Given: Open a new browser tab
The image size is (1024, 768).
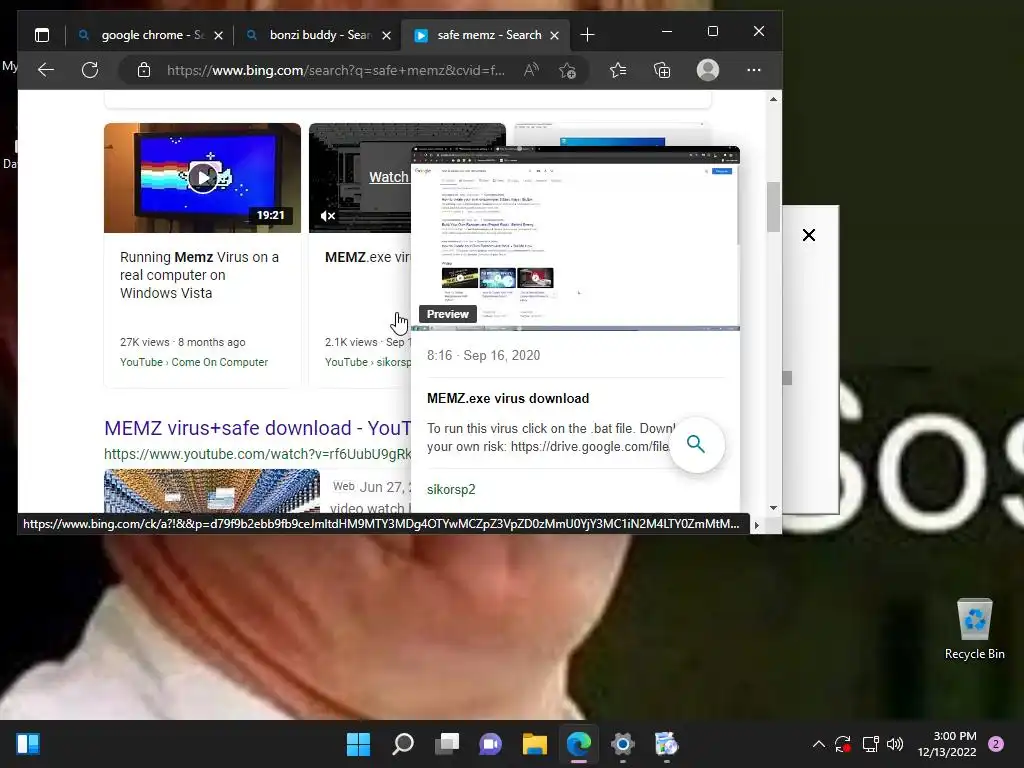Looking at the screenshot, I should [x=587, y=35].
